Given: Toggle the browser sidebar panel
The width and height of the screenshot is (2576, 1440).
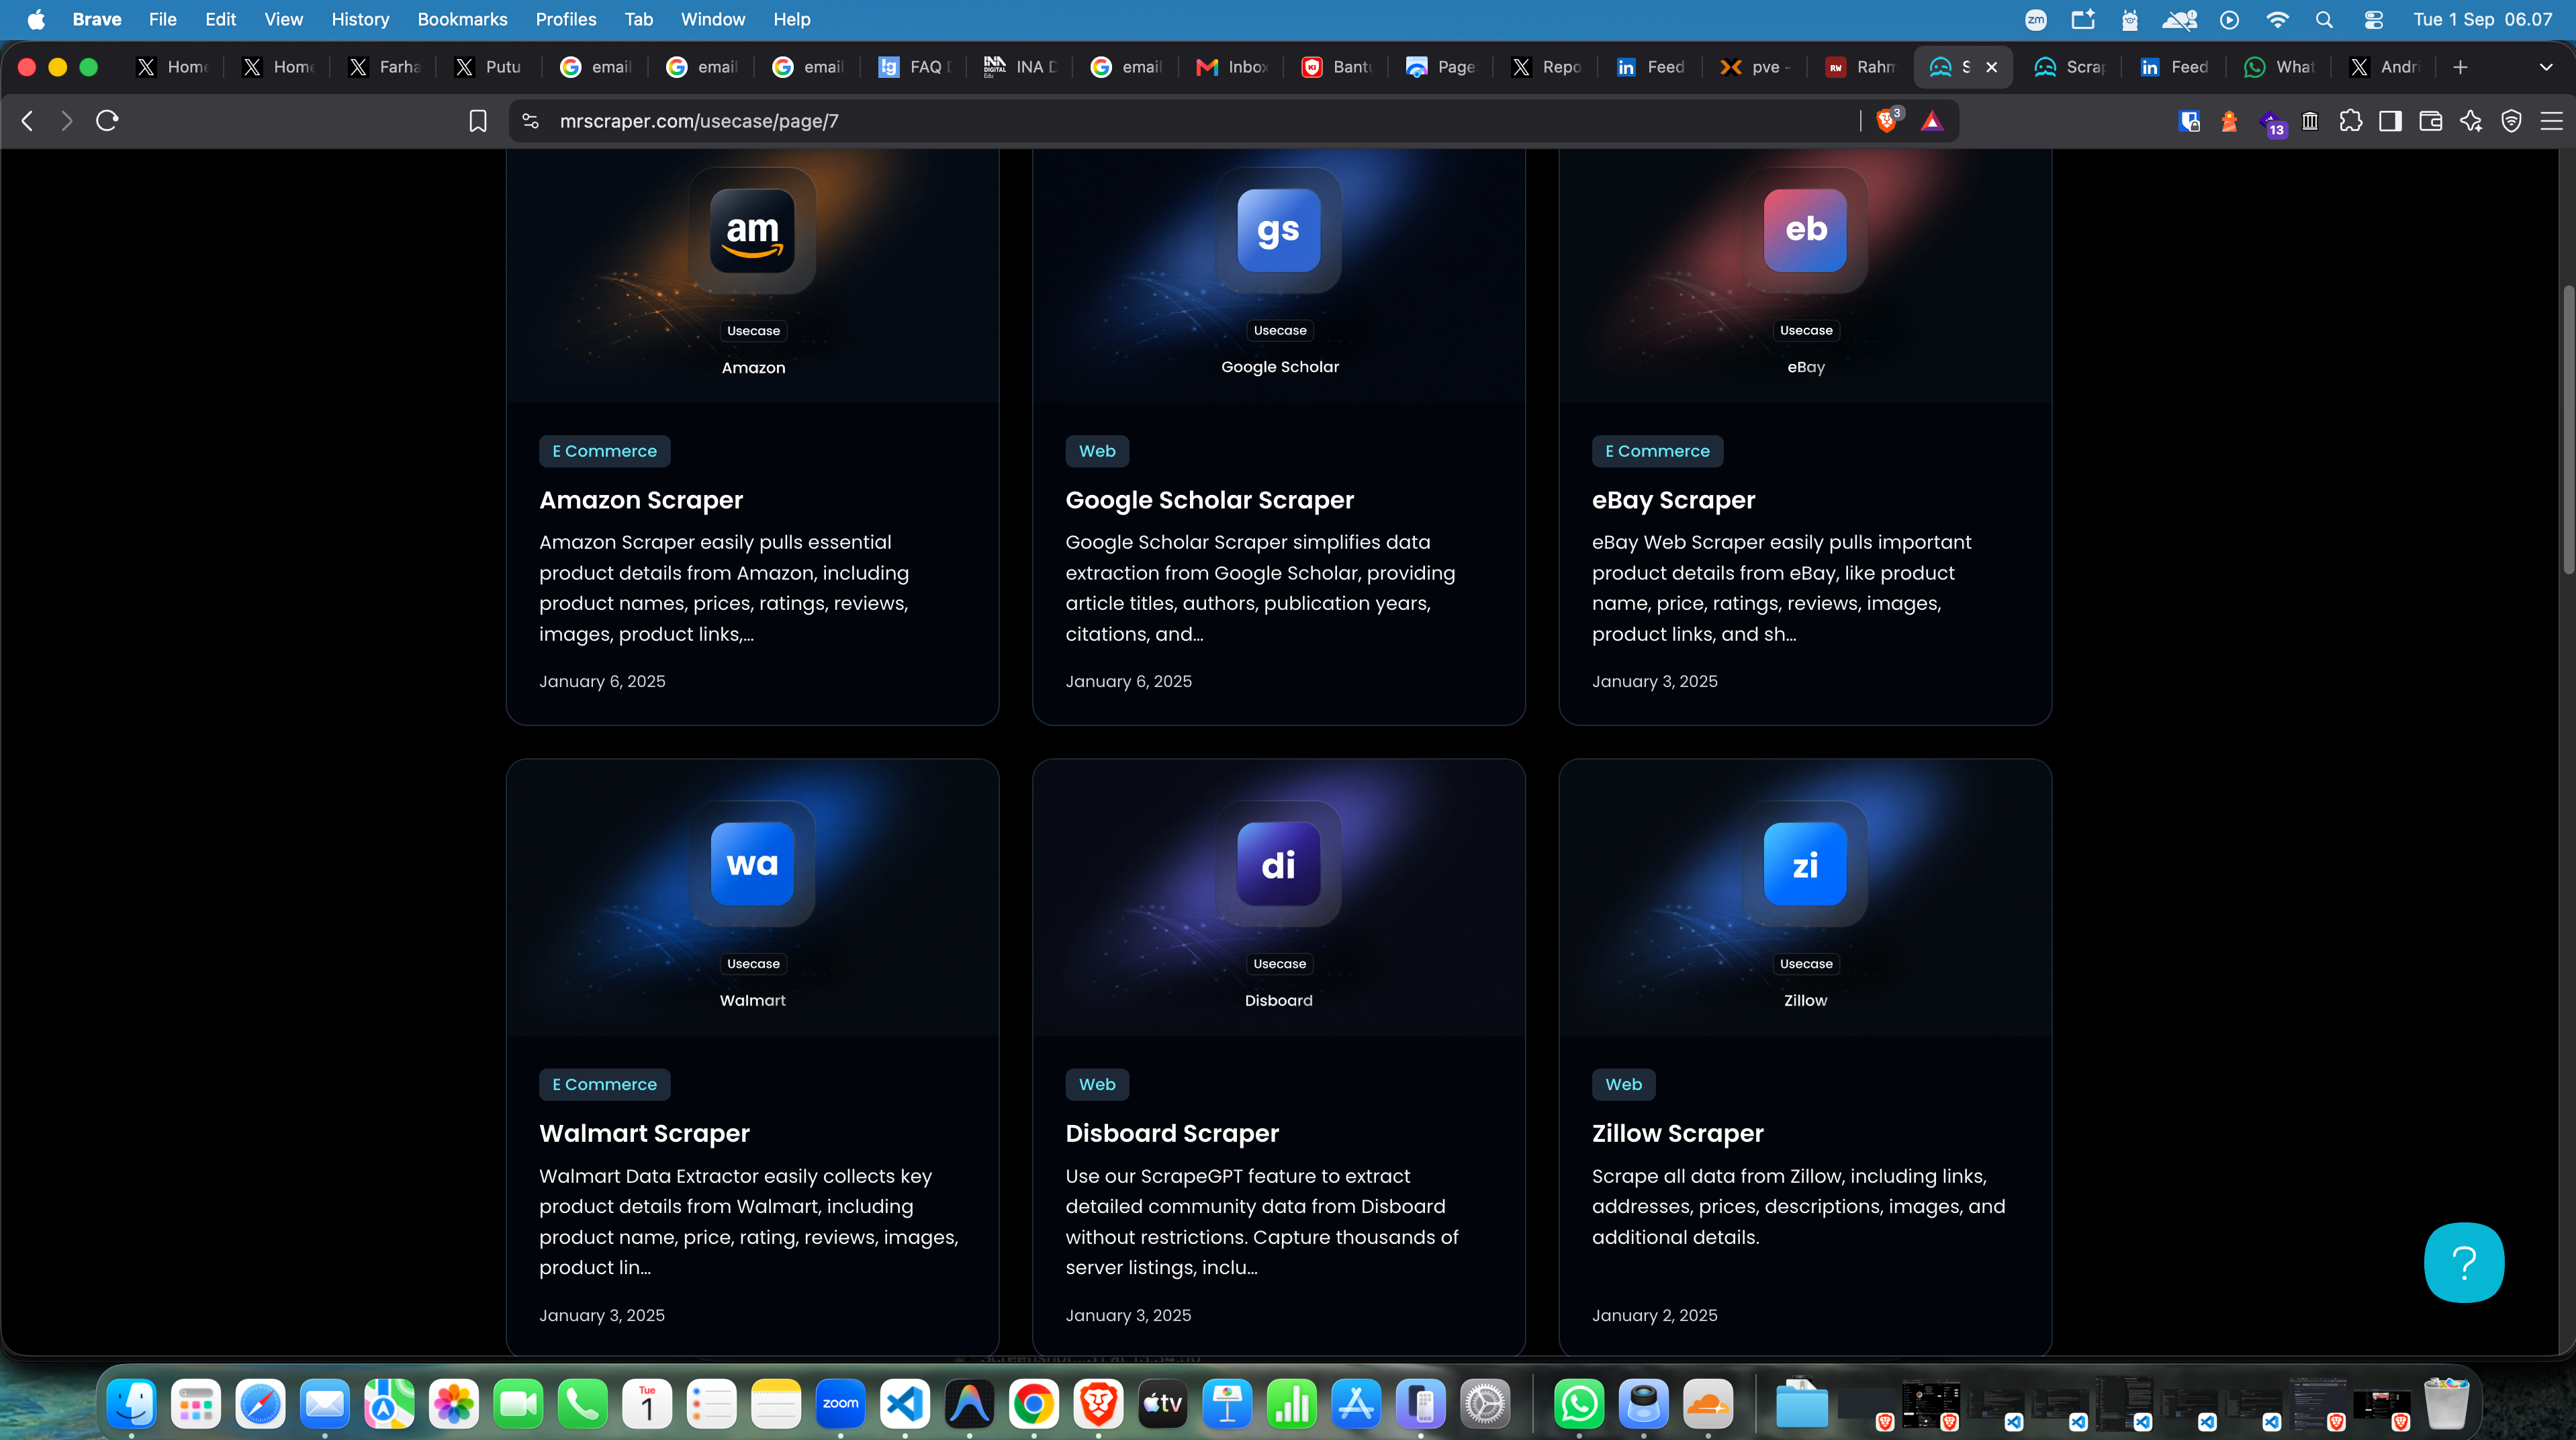Looking at the screenshot, I should click(x=2390, y=121).
